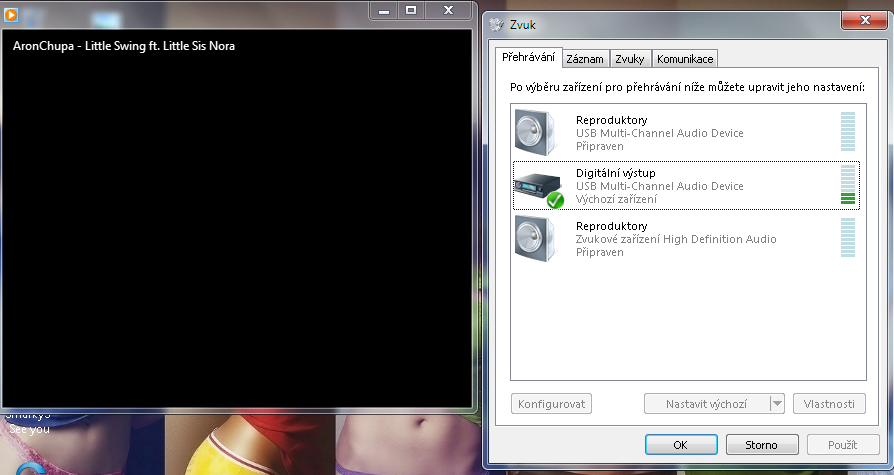Select 'Digitální výstup' device name text
The image size is (894, 475).
tap(616, 173)
